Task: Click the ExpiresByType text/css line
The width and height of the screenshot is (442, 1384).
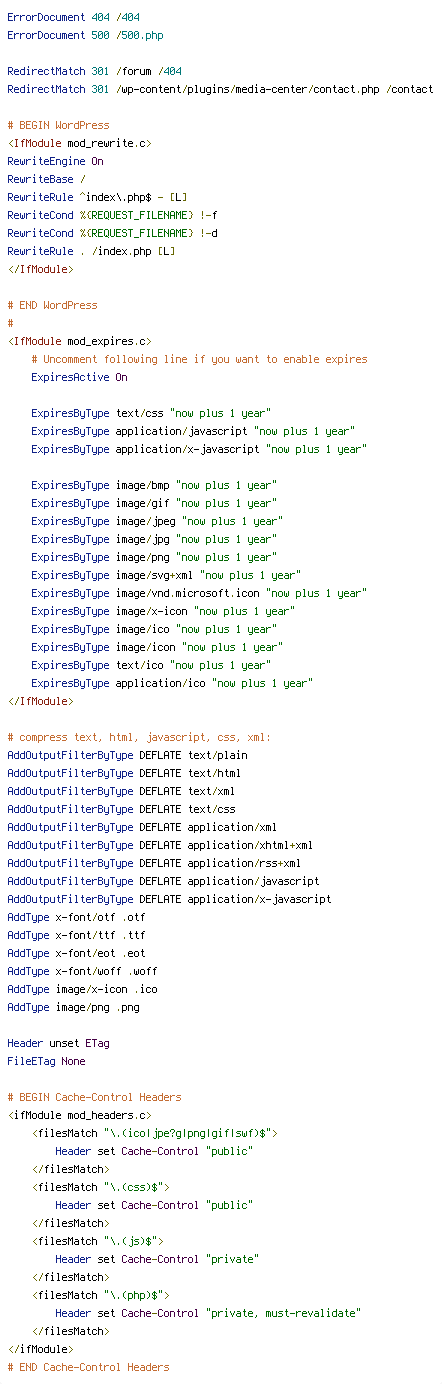Action: tap(151, 413)
